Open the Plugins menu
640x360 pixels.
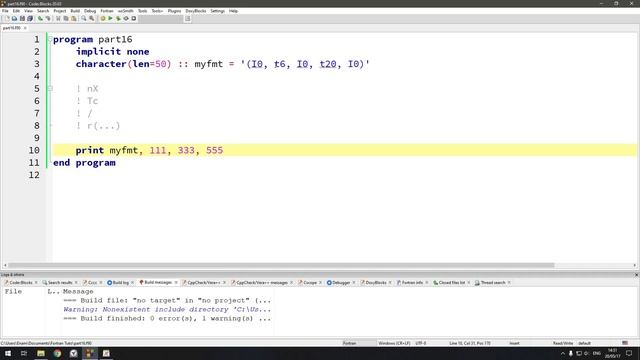coord(174,11)
